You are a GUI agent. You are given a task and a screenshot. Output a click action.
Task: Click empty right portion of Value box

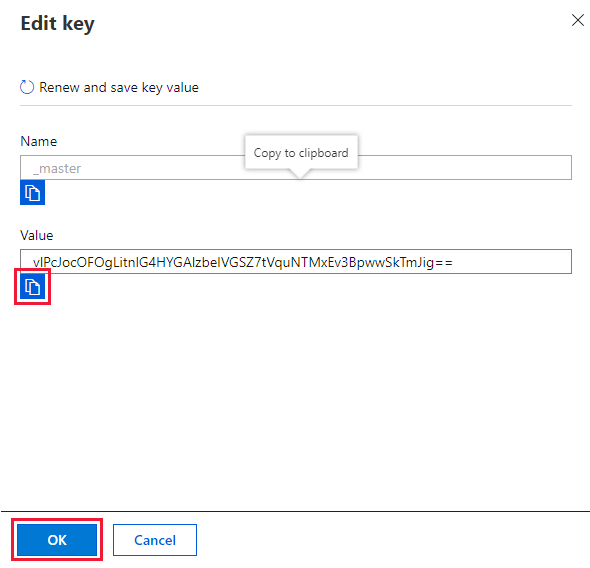click(512, 261)
